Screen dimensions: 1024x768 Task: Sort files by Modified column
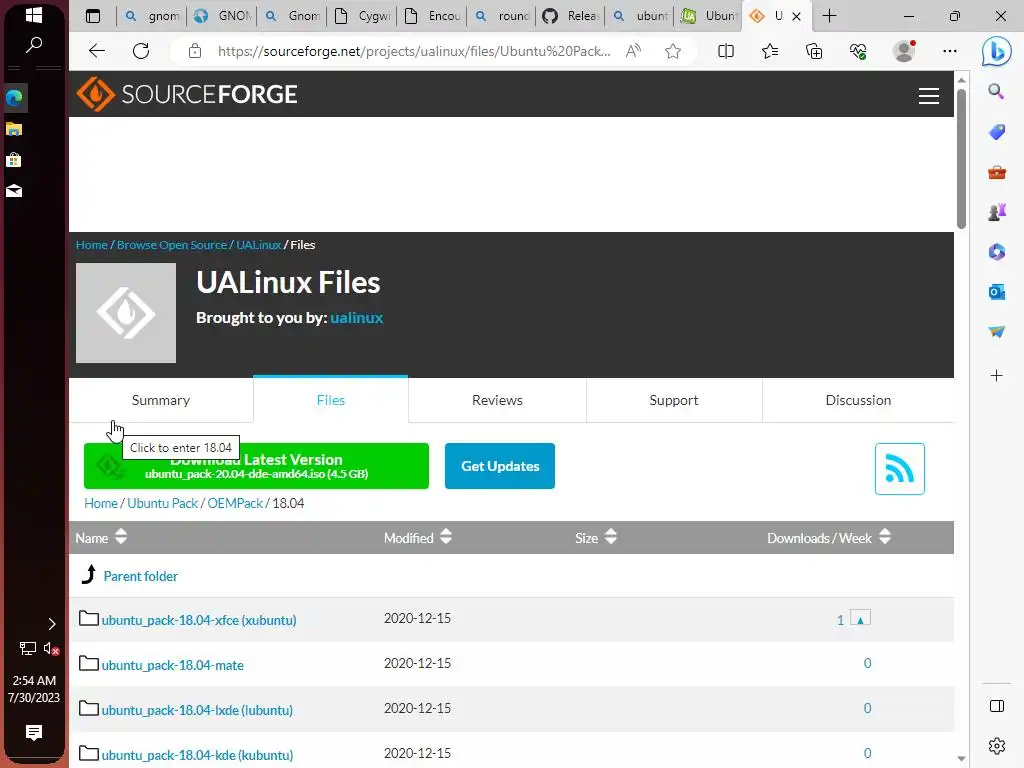418,538
